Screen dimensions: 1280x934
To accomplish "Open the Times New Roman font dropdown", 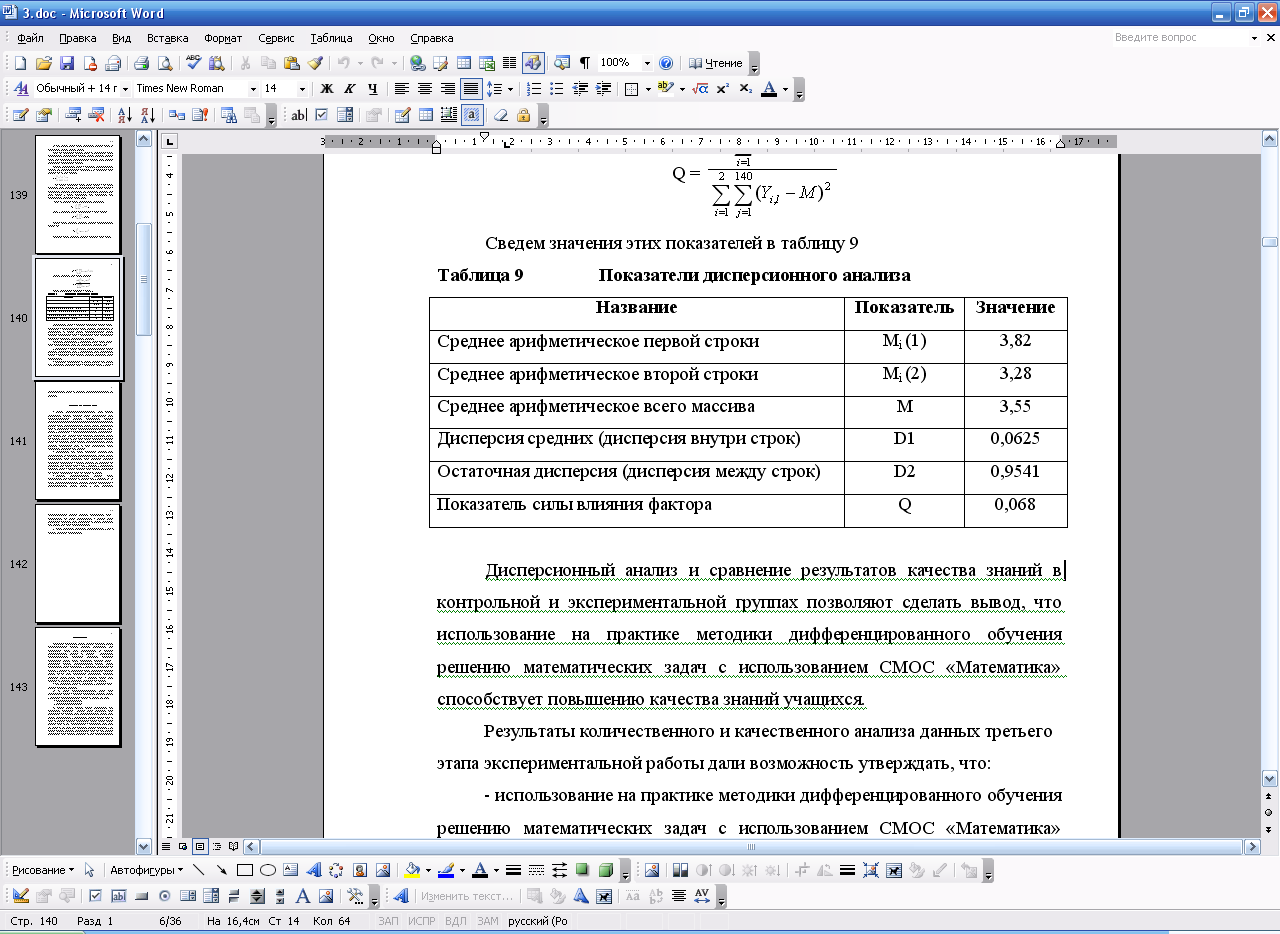I will click(x=252, y=88).
